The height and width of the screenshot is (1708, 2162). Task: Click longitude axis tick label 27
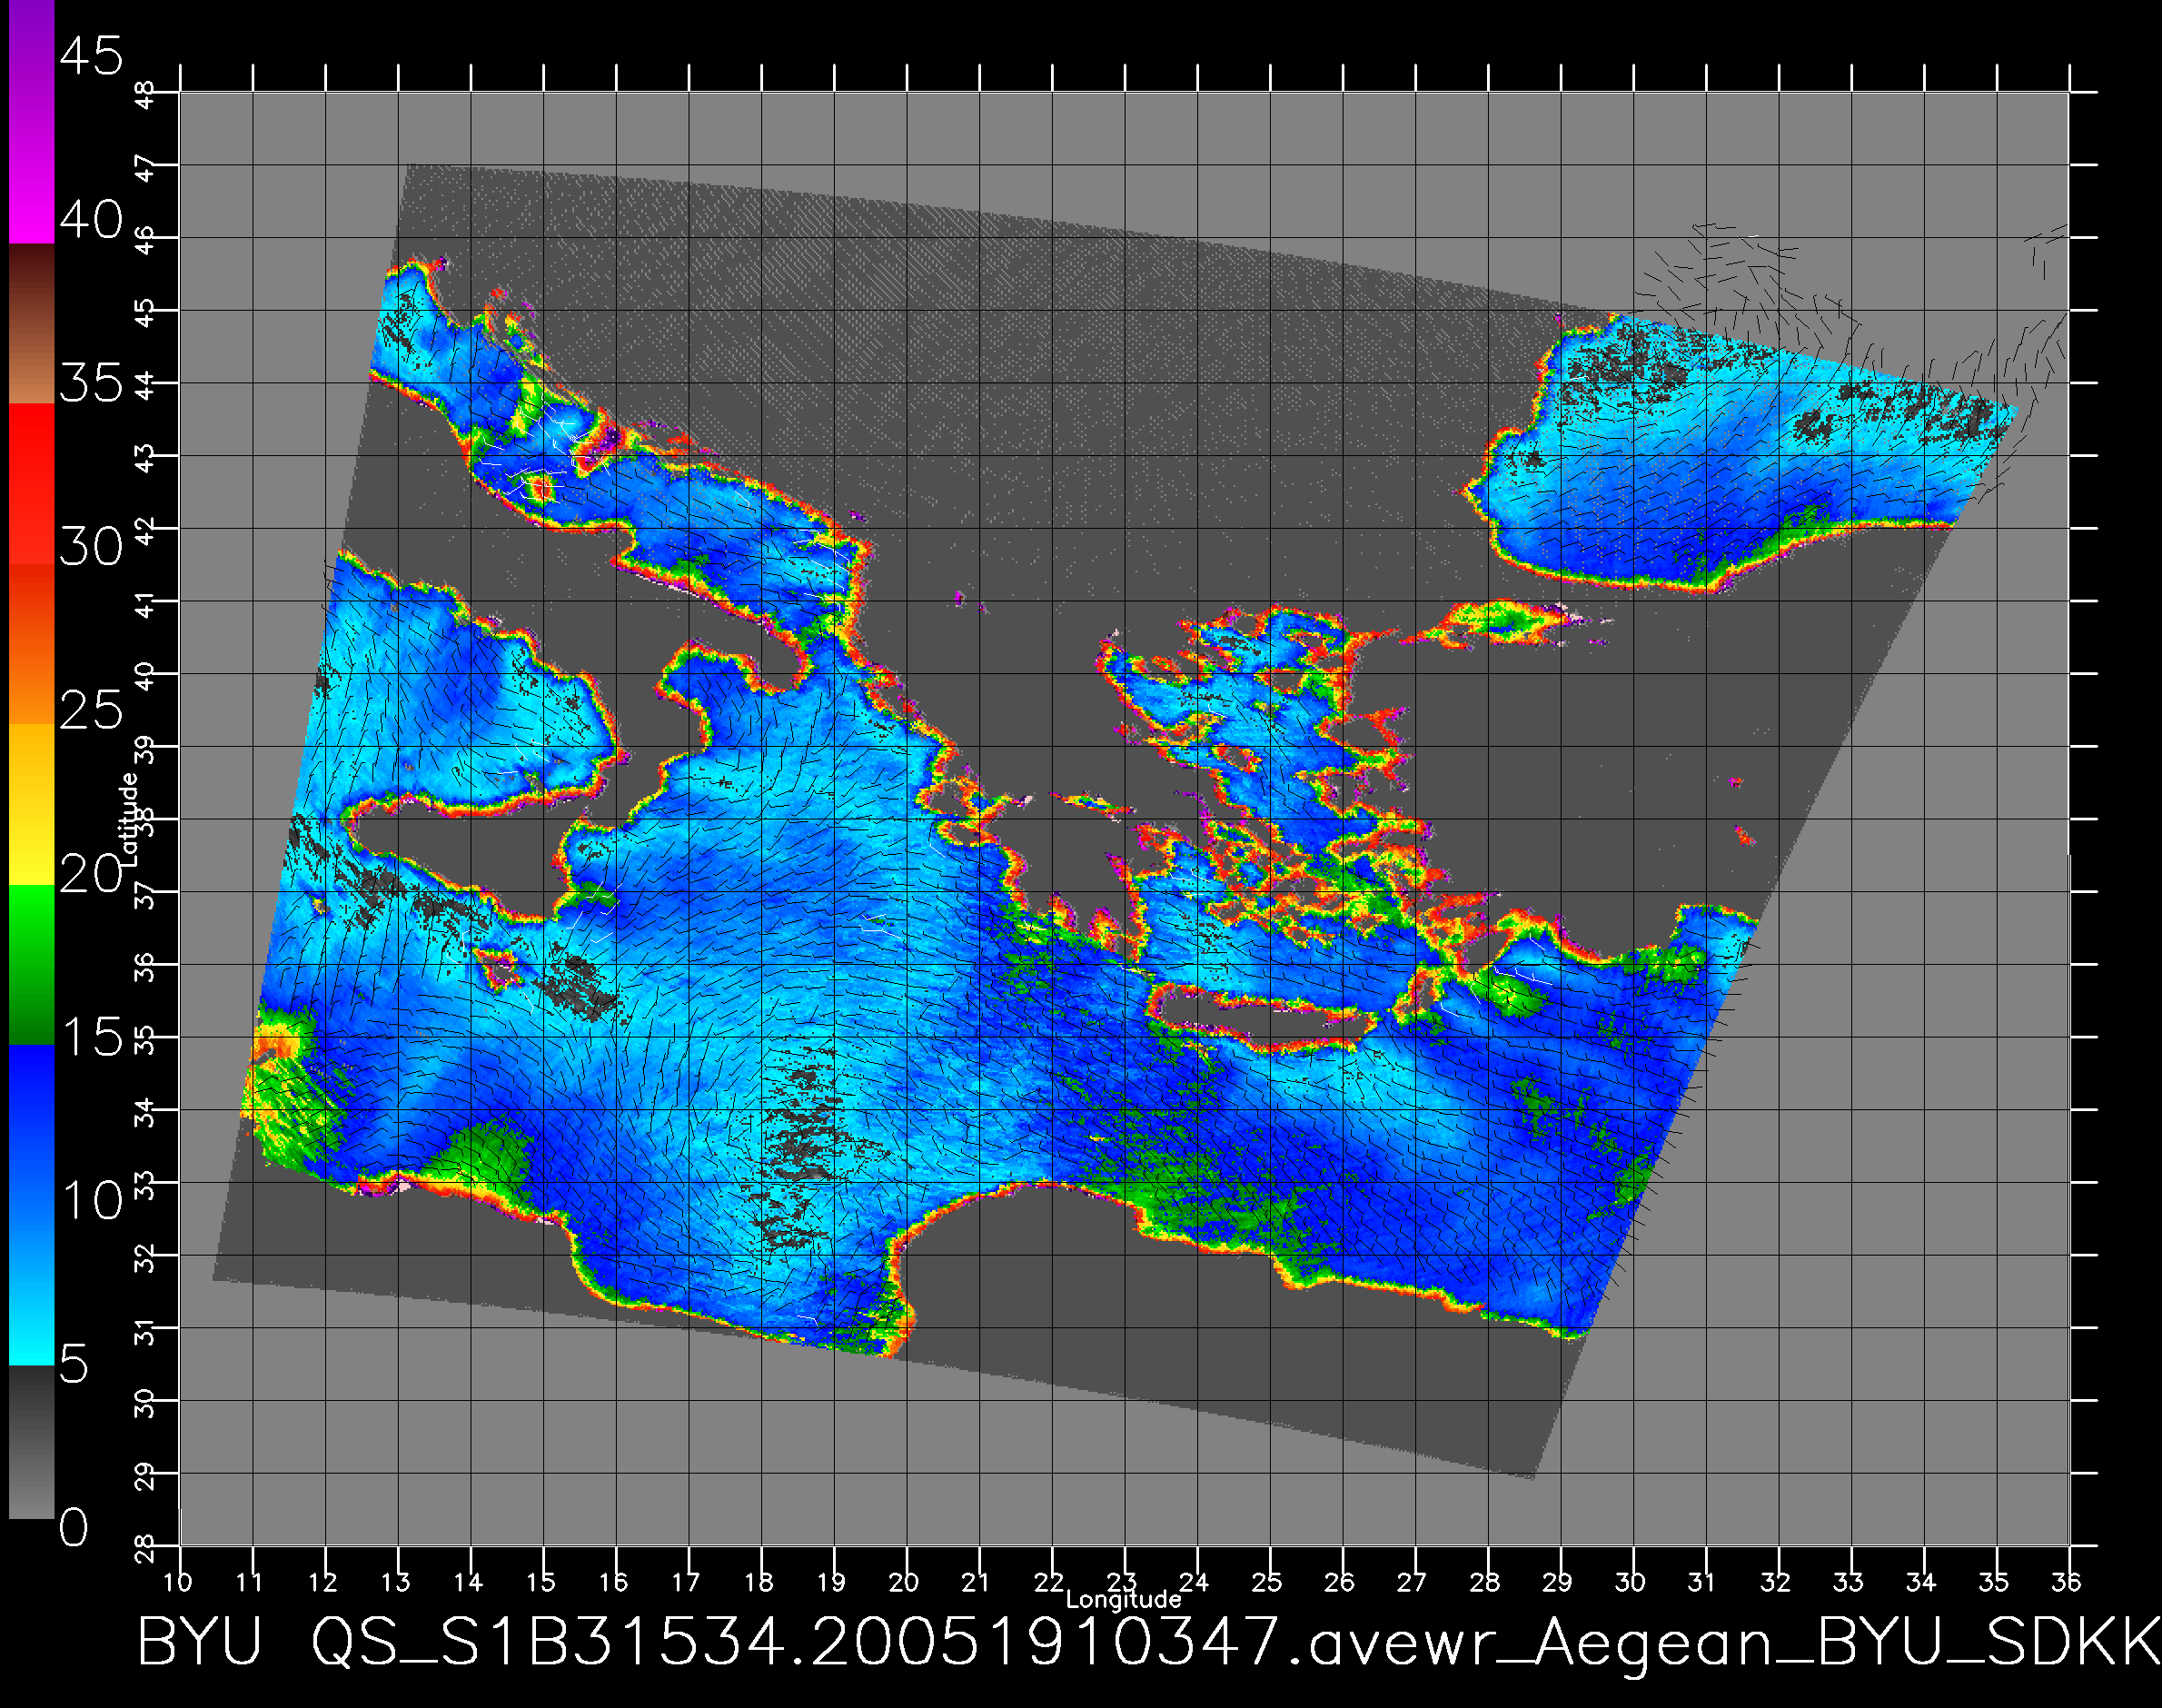1412,1581
